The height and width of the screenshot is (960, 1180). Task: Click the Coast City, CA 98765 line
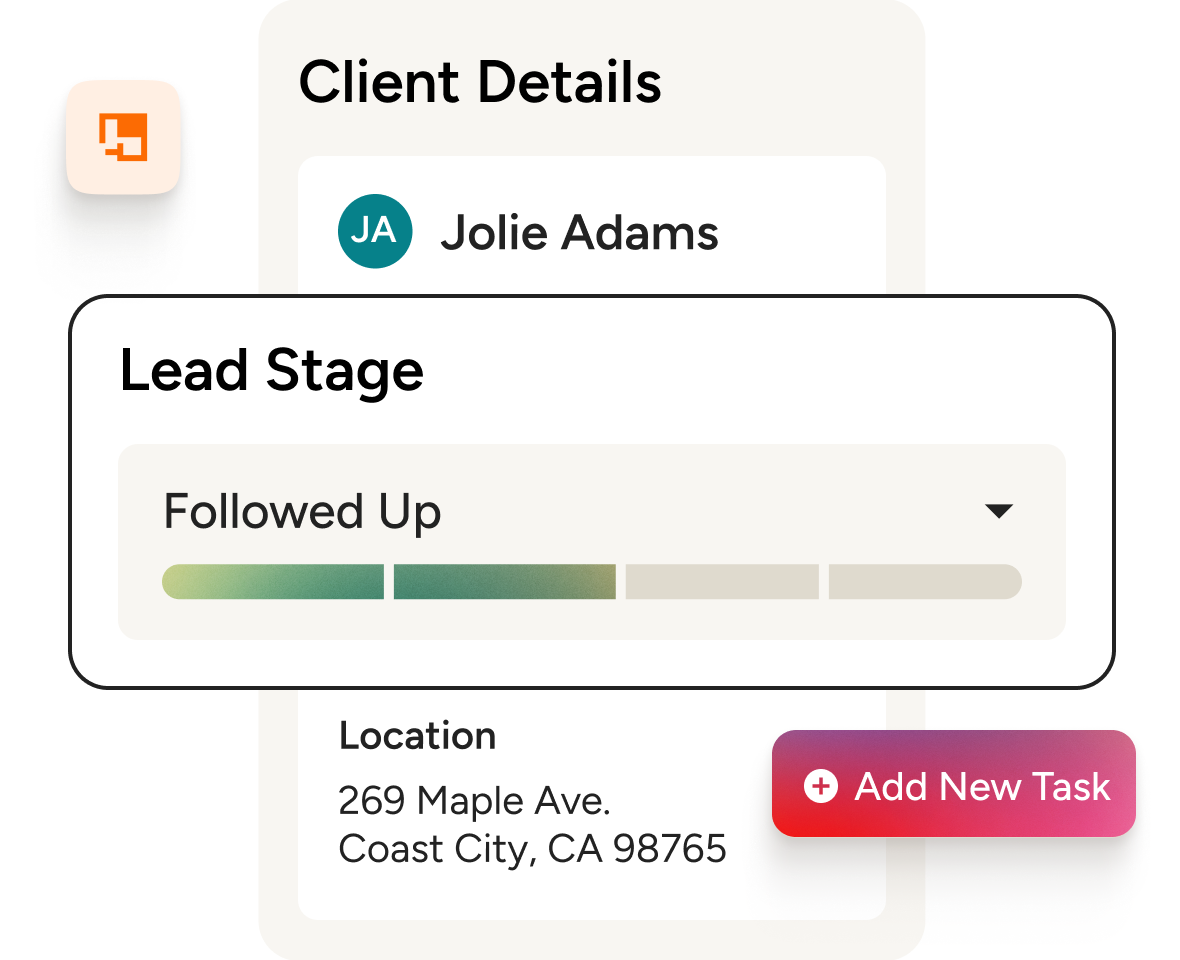[x=532, y=849]
